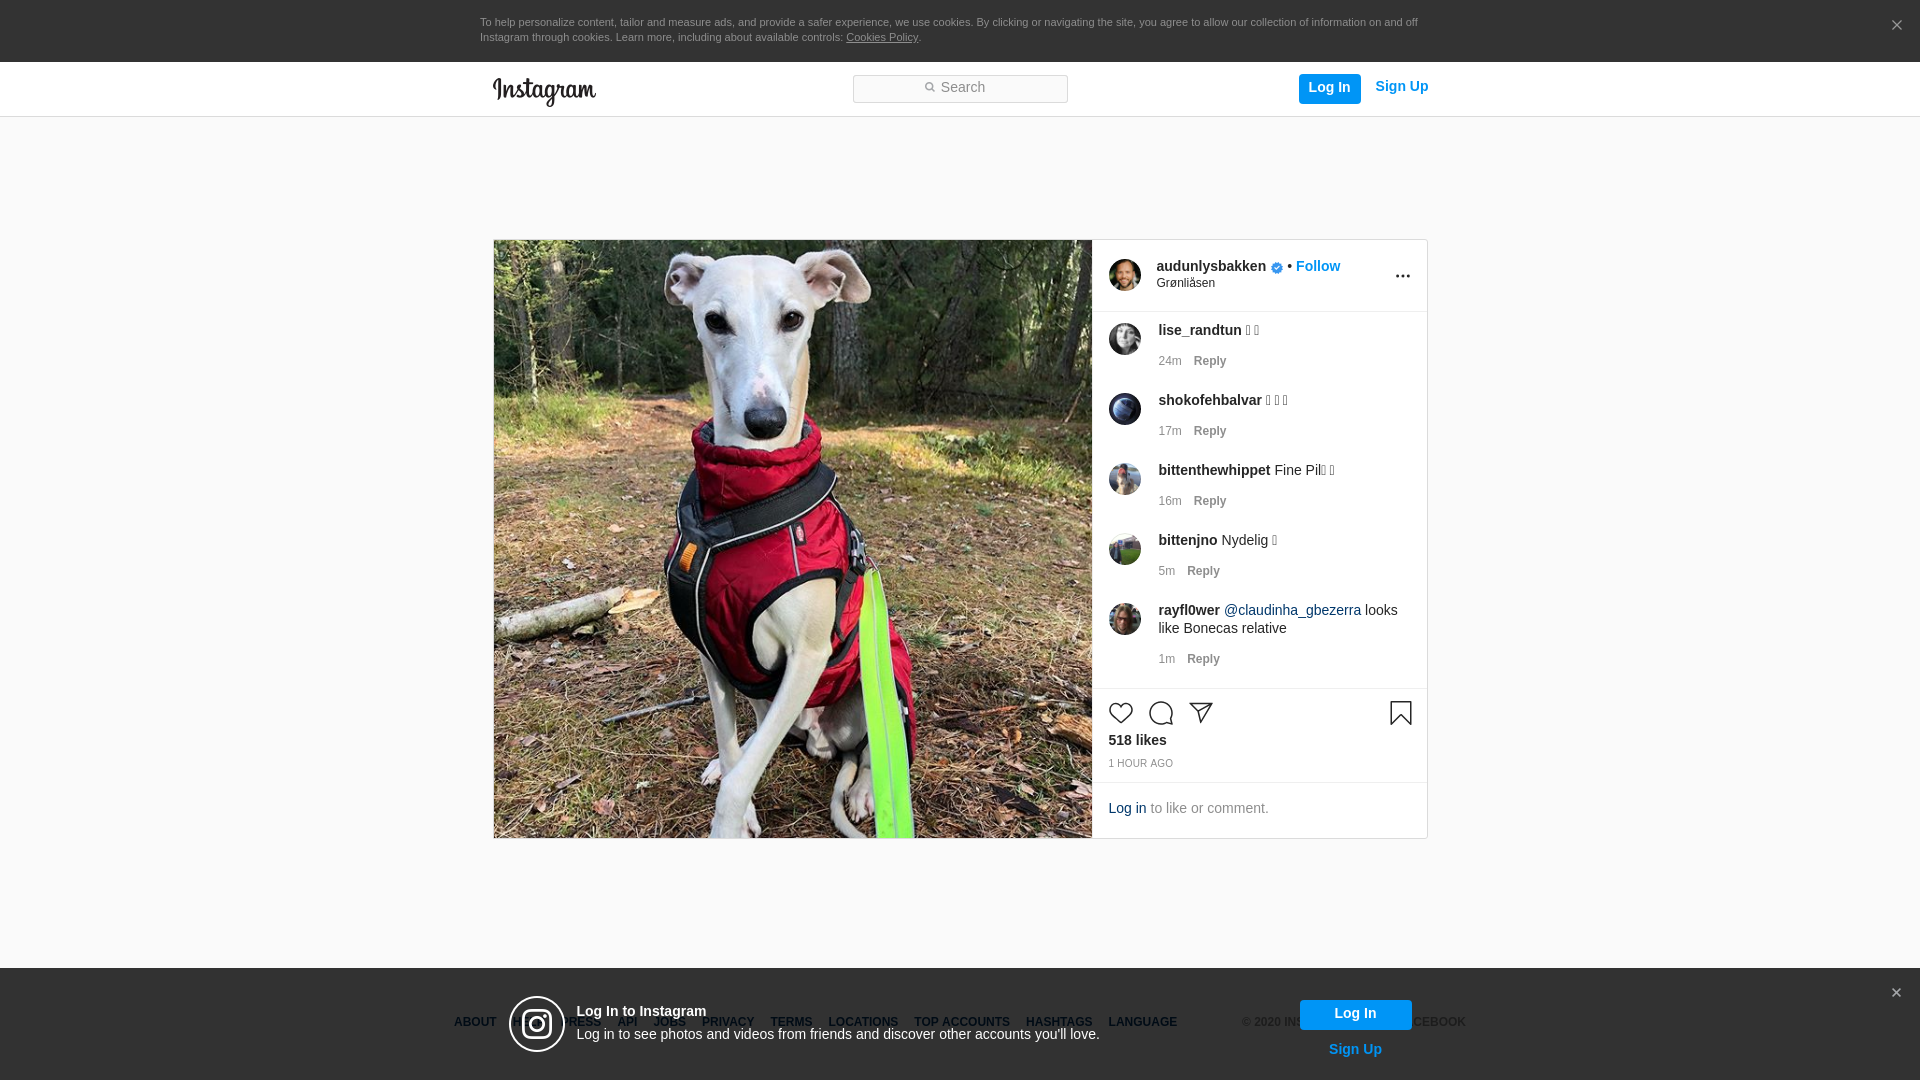Like the post with heart icon
This screenshot has height=1080, width=1920.
coord(1121,713)
